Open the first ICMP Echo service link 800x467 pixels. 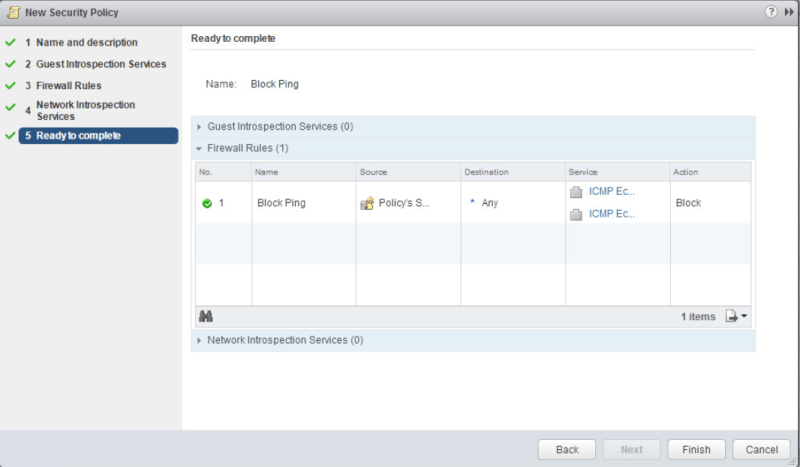click(611, 191)
